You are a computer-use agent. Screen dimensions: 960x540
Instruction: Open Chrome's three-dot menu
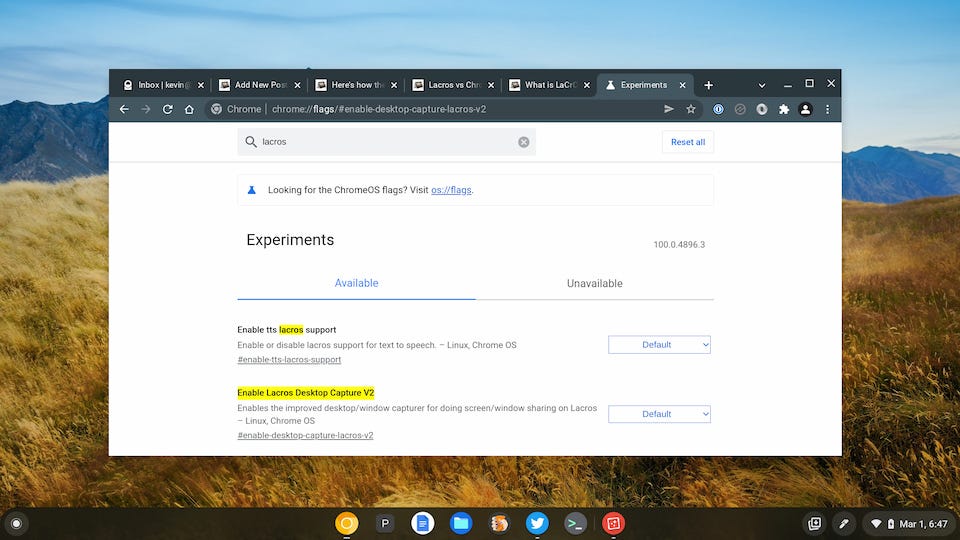[827, 109]
